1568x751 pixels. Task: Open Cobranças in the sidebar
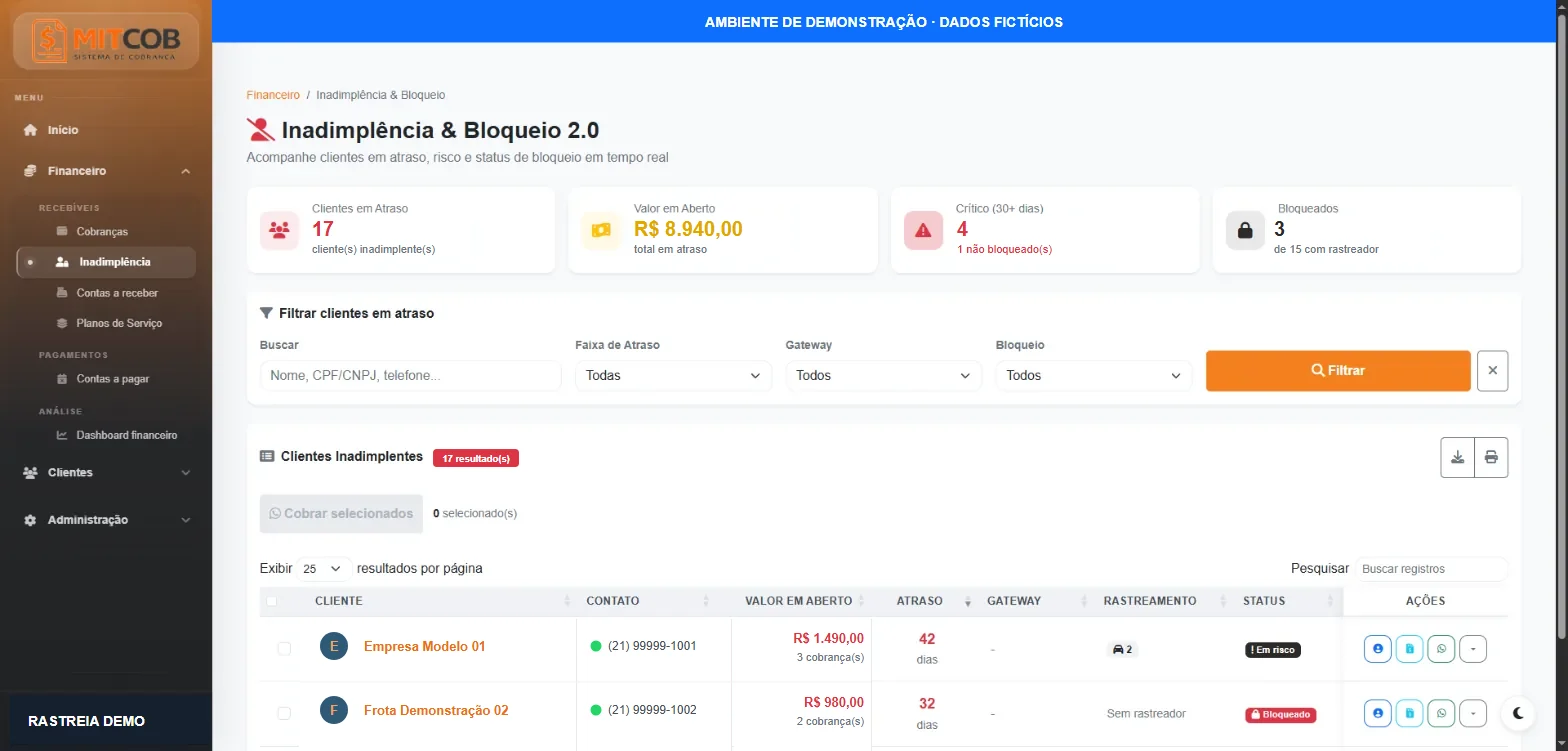(x=102, y=231)
